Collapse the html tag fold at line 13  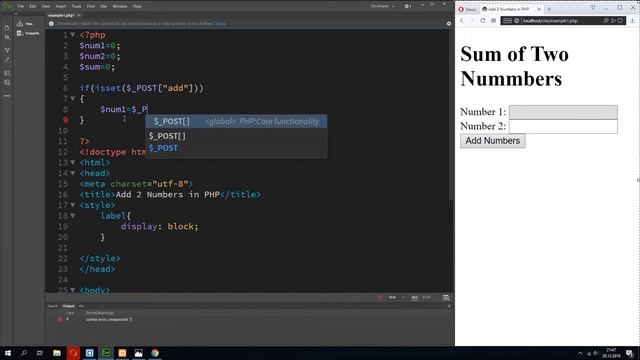(73, 162)
